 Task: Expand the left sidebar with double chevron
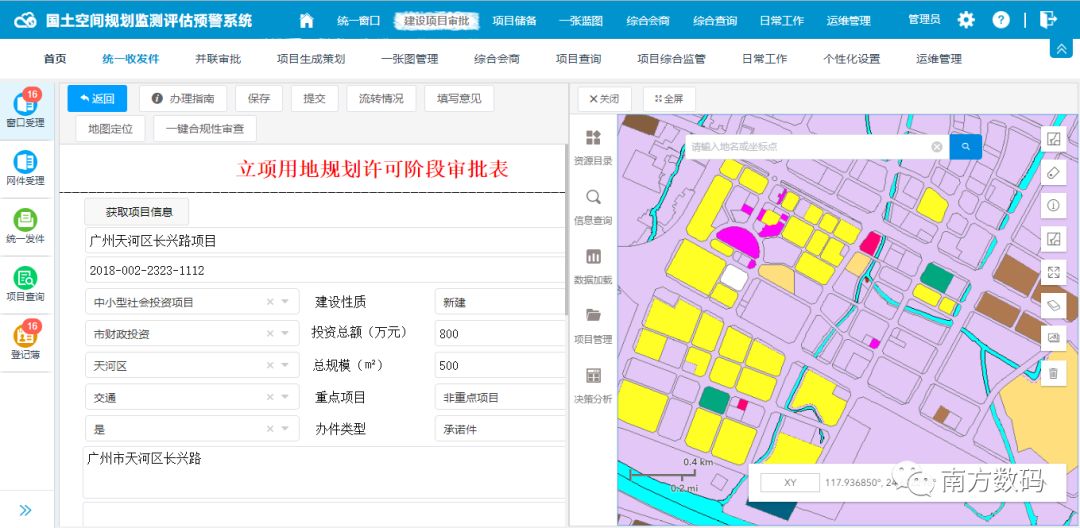[26, 510]
